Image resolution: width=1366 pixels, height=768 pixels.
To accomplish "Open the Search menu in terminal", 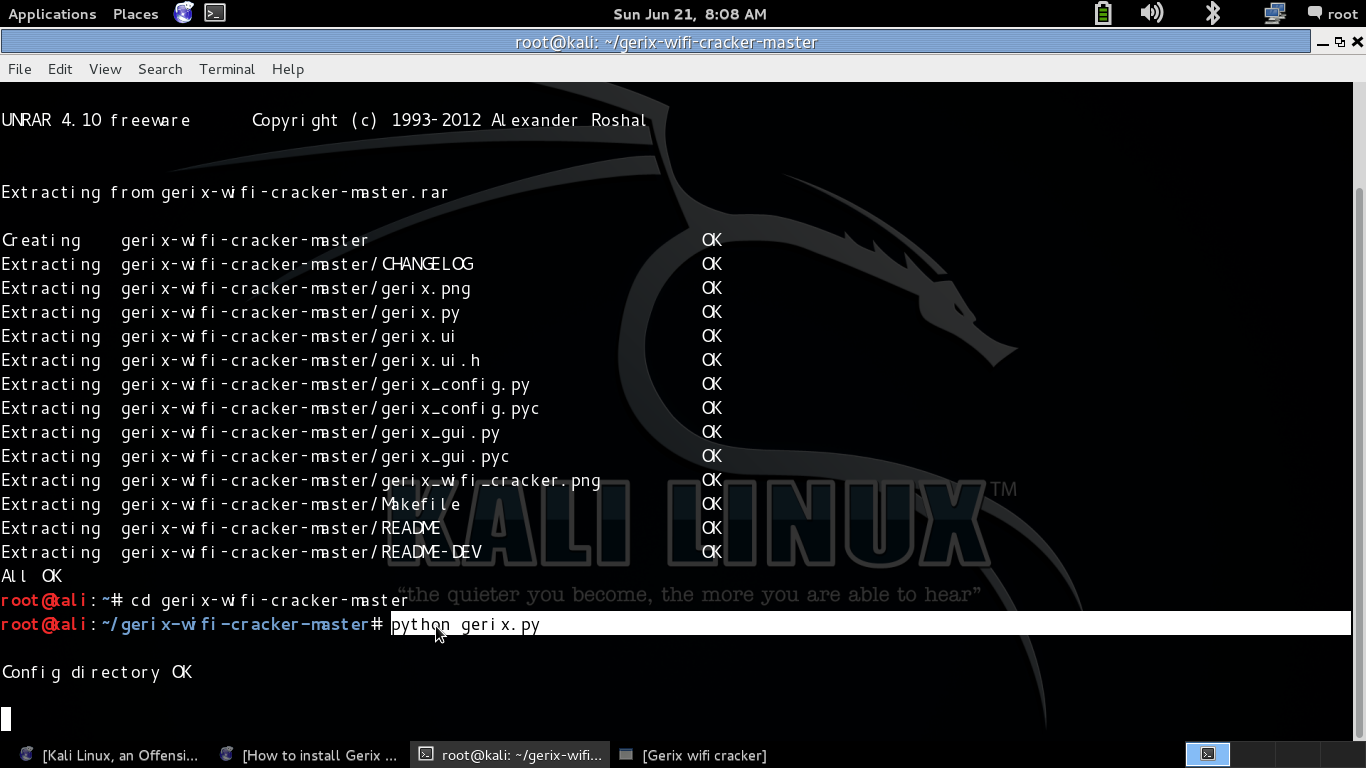I will 160,69.
